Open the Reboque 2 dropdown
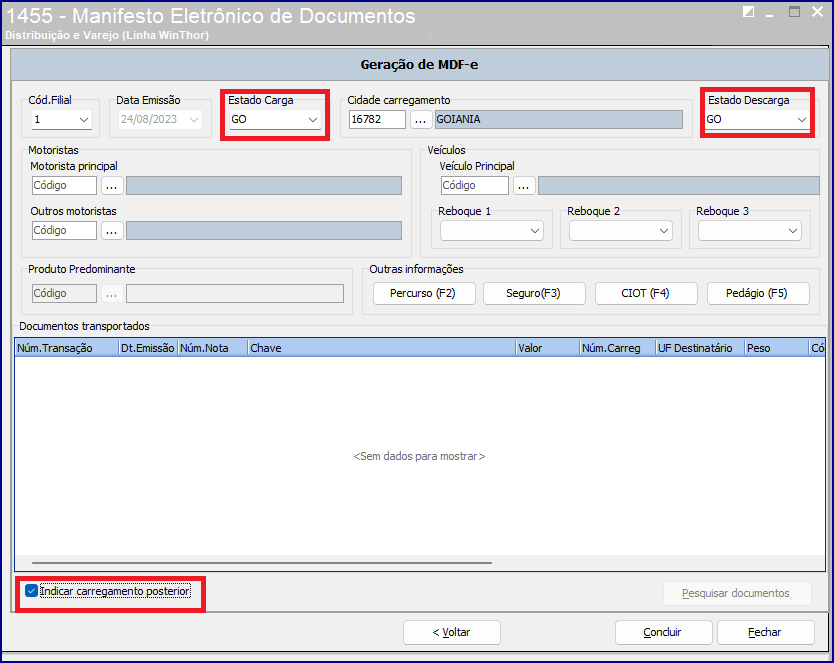This screenshot has width=834, height=663. pyautogui.click(x=621, y=231)
